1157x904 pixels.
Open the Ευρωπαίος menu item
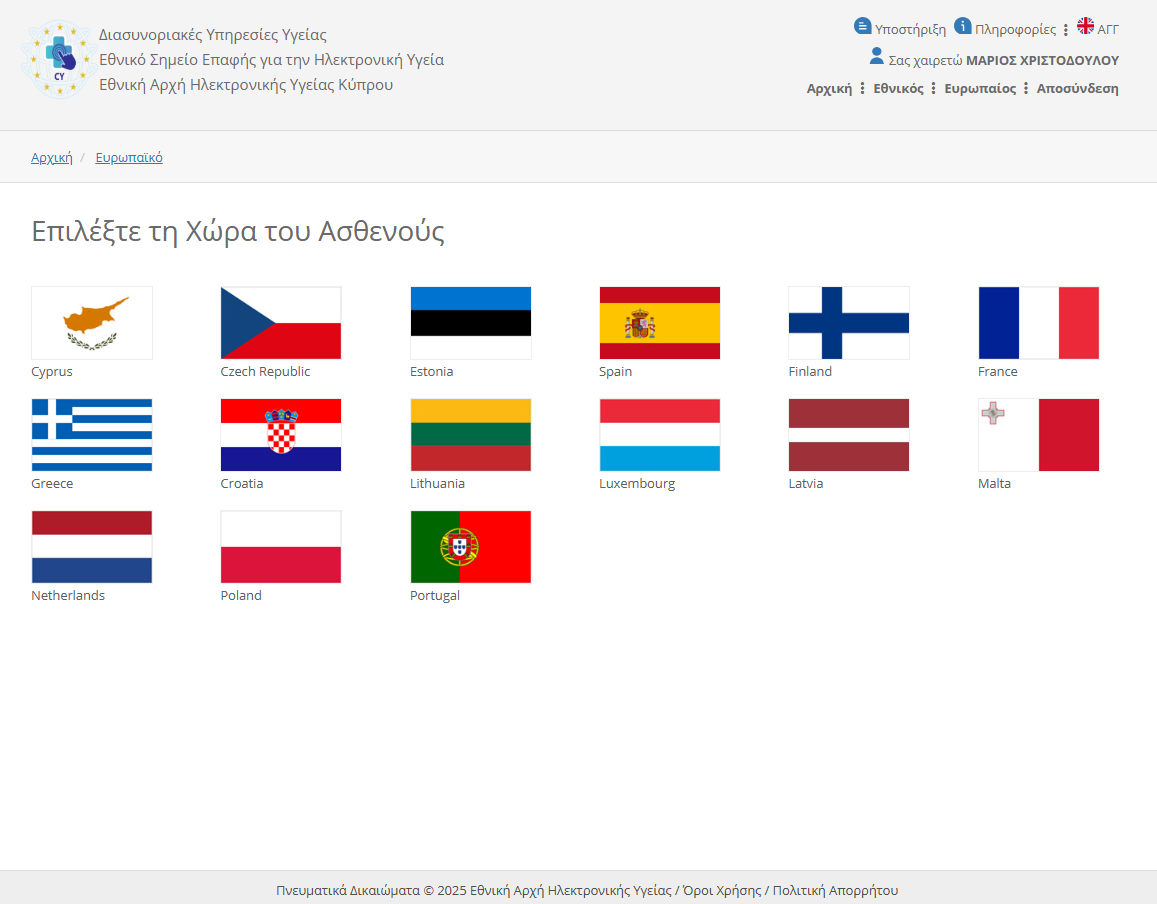coord(980,88)
